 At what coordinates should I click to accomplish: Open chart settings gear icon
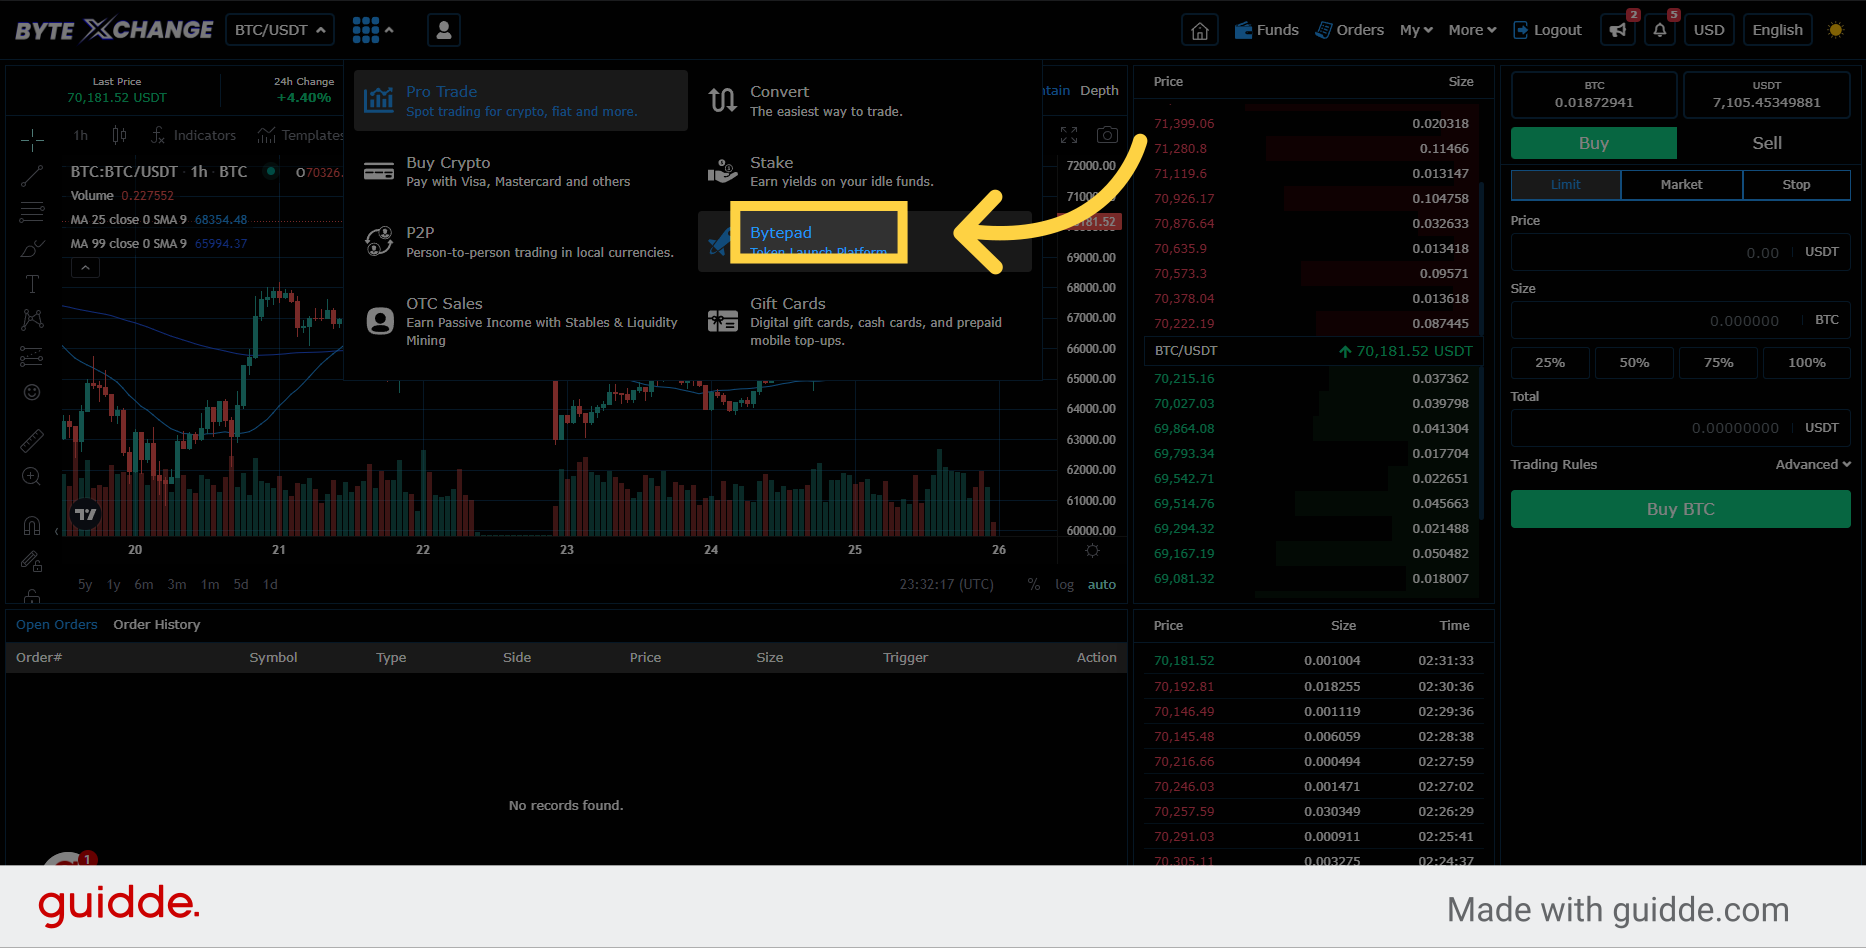[x=1092, y=551]
